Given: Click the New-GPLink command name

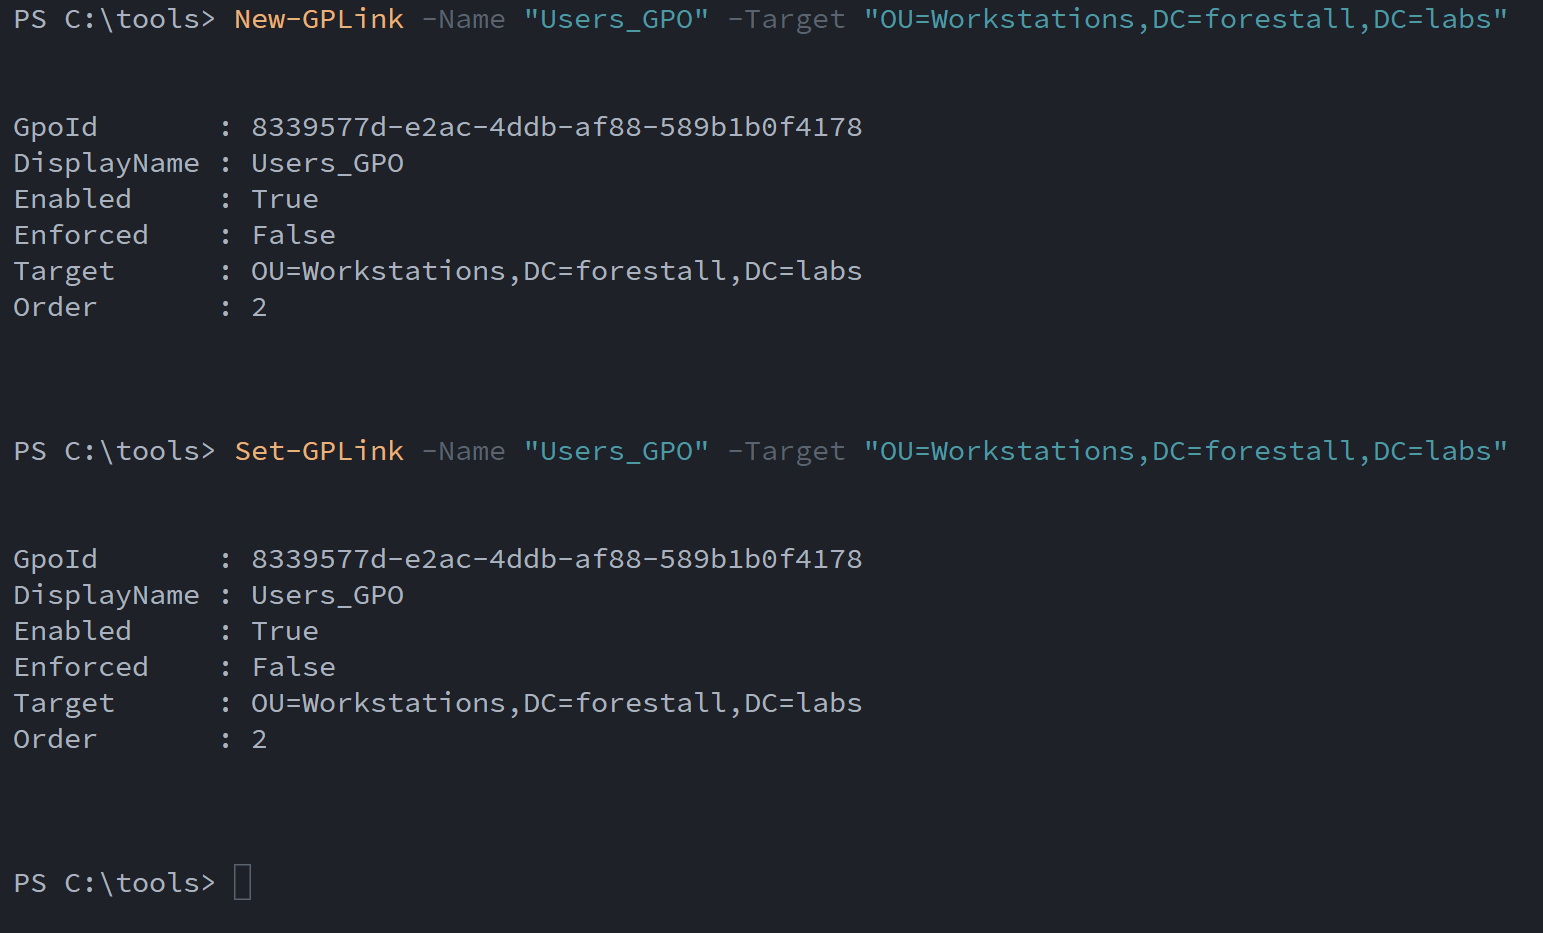Looking at the screenshot, I should 318,19.
